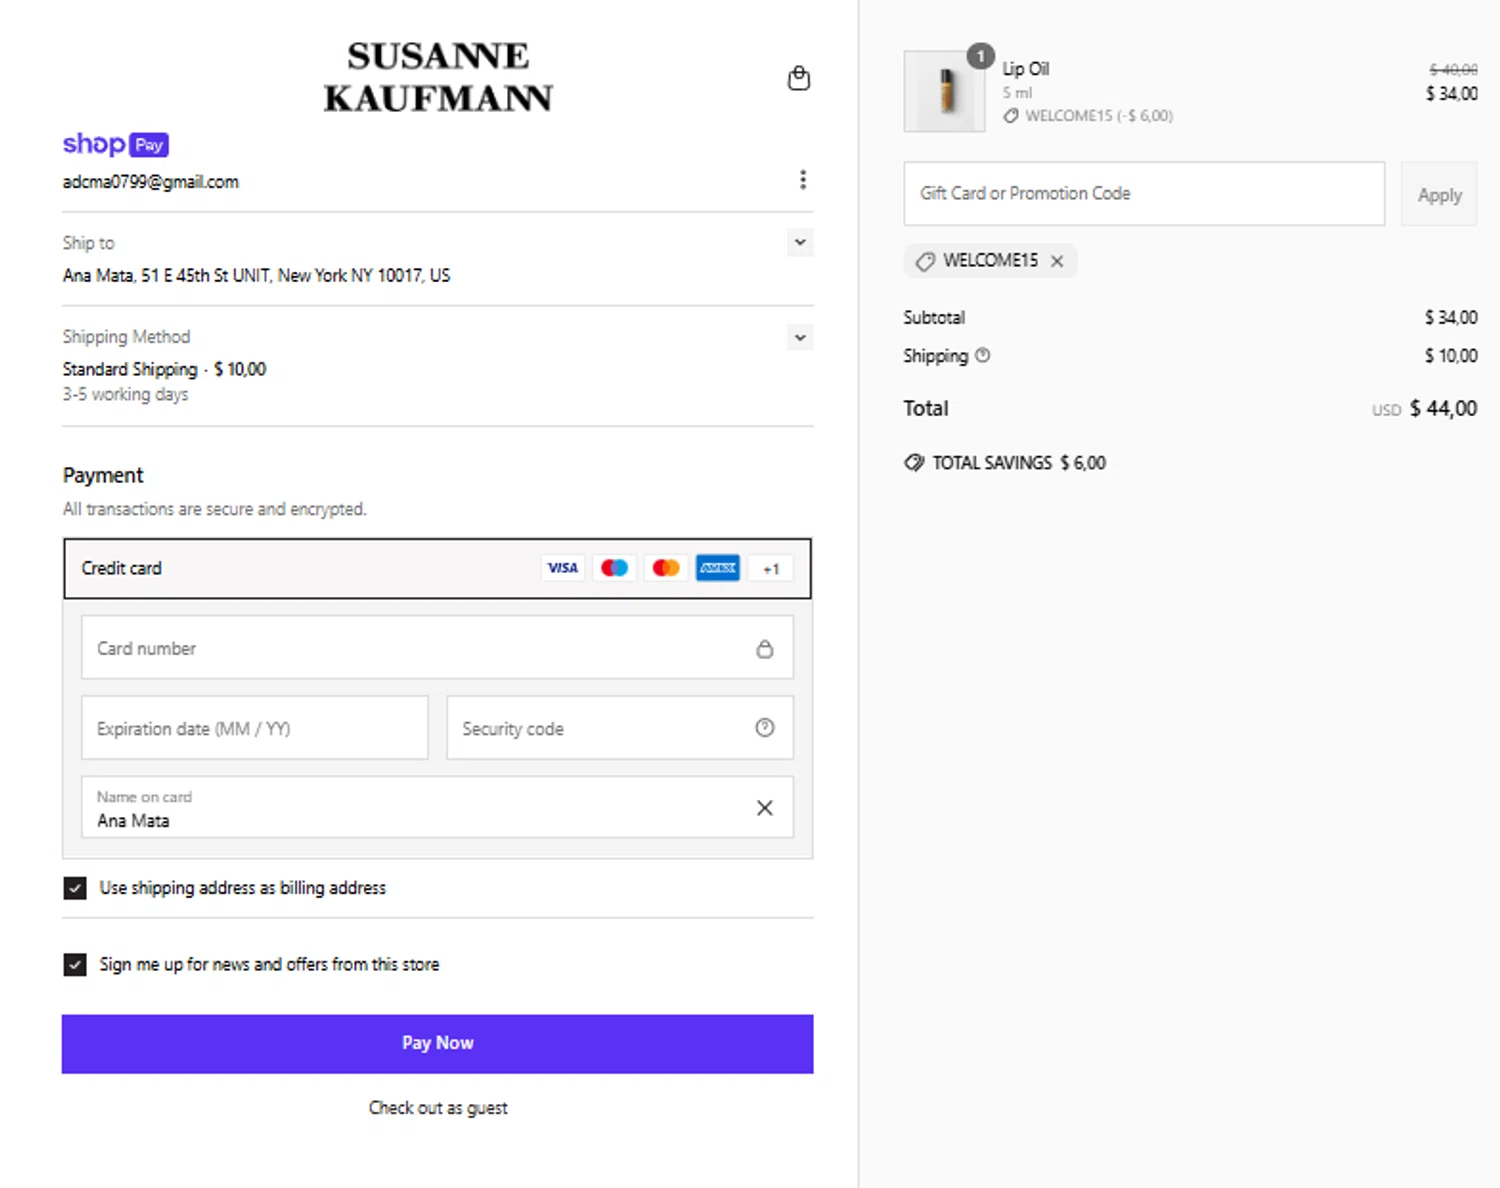This screenshot has width=1500, height=1188.
Task: Uncheck Sign me up for news and offers
Action: (x=75, y=965)
